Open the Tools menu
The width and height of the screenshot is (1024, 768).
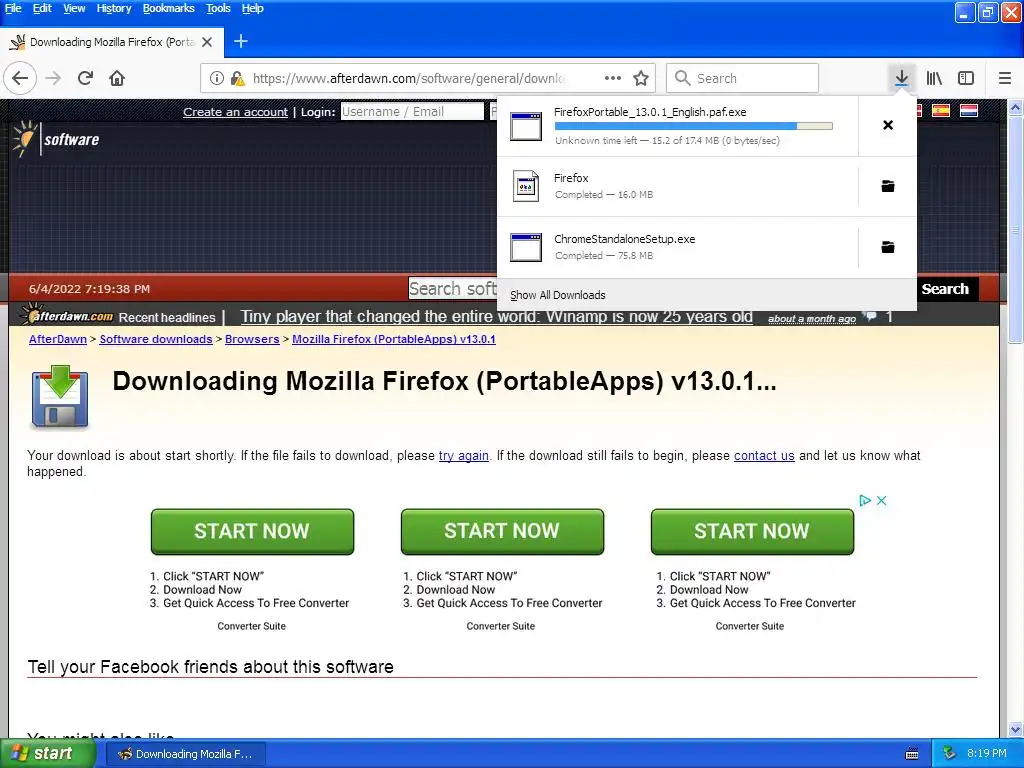pos(218,8)
